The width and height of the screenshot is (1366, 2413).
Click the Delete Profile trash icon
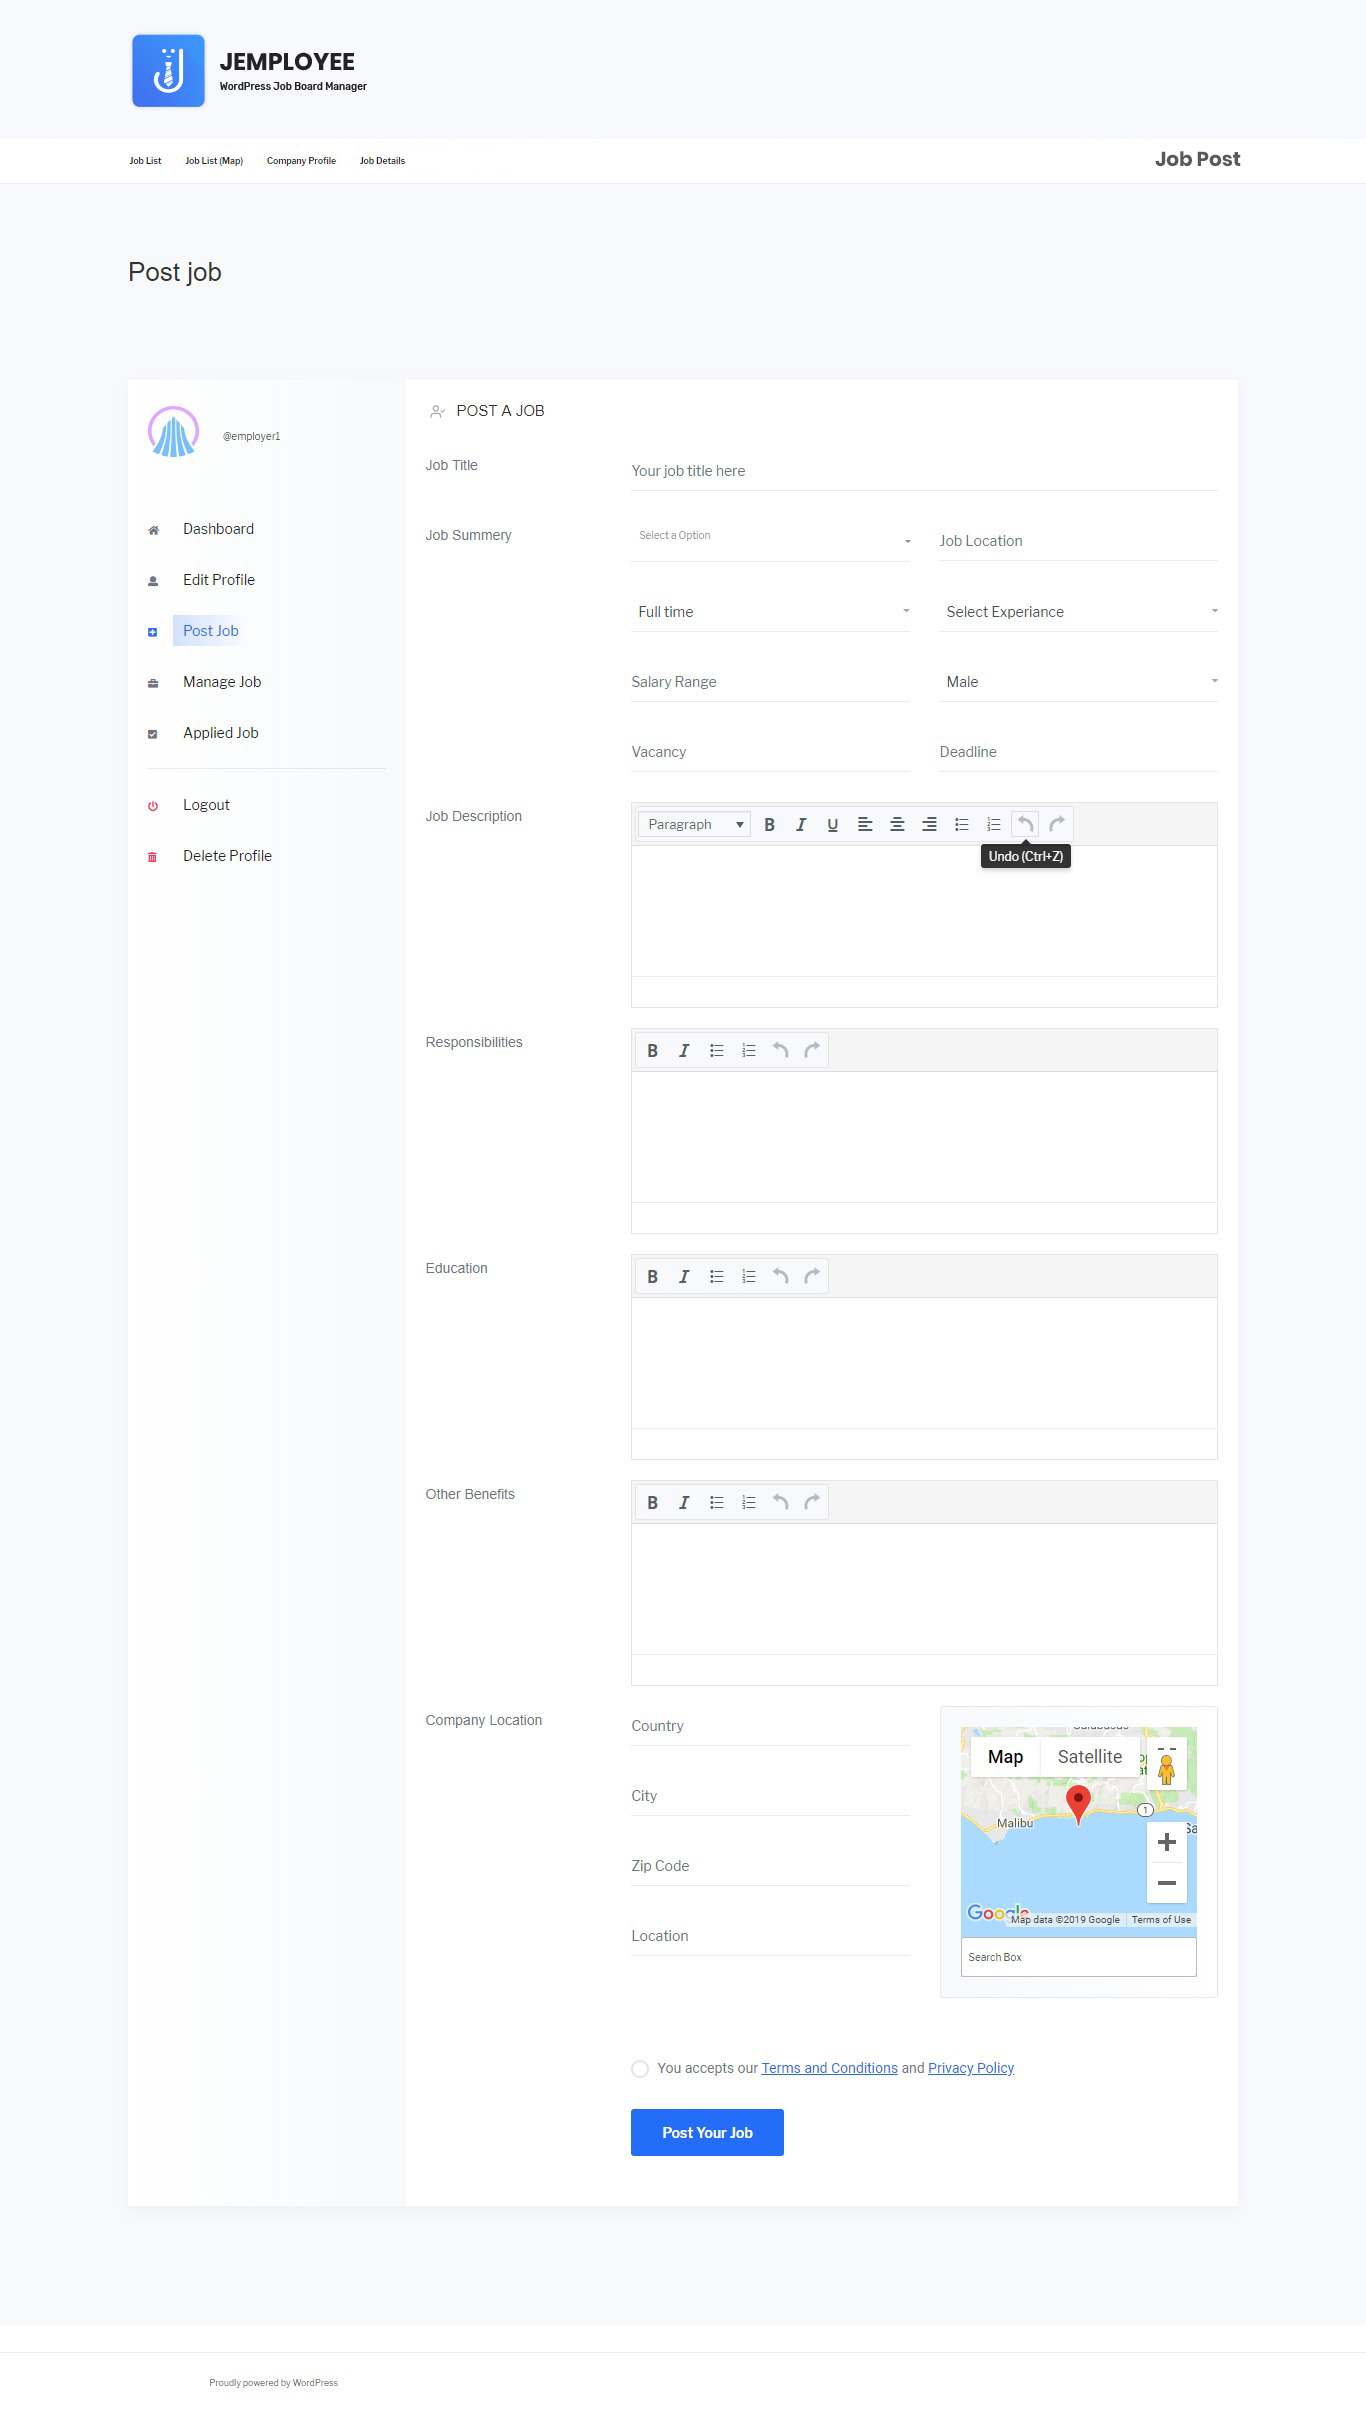click(153, 857)
